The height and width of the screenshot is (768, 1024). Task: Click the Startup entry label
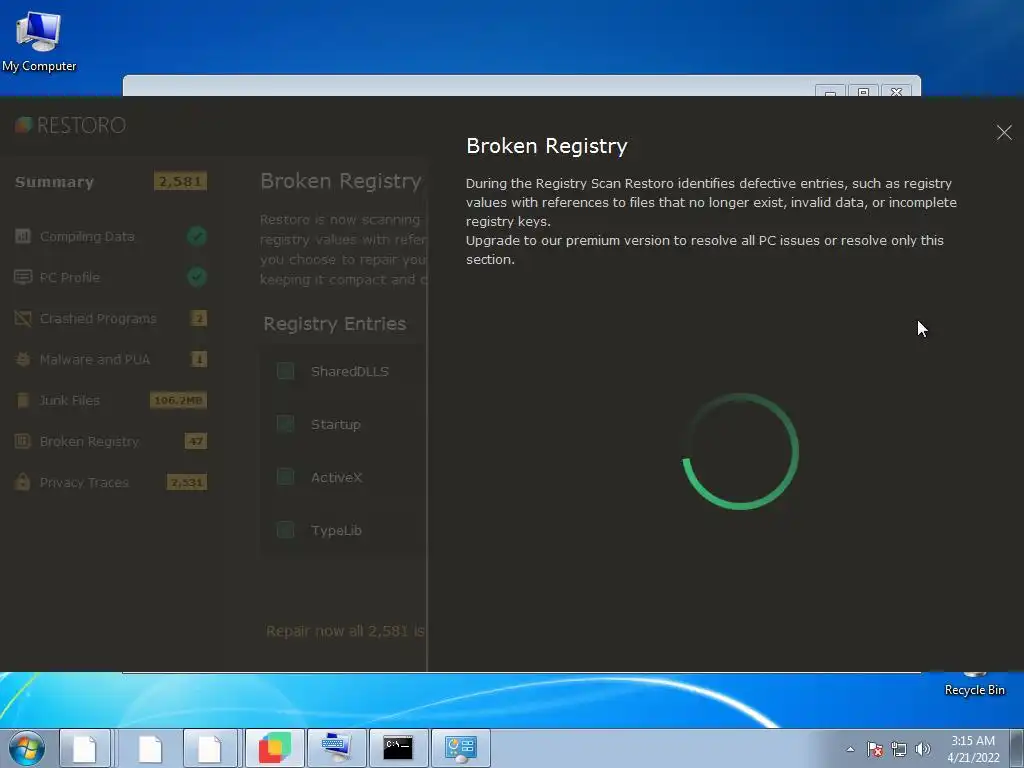click(x=336, y=424)
